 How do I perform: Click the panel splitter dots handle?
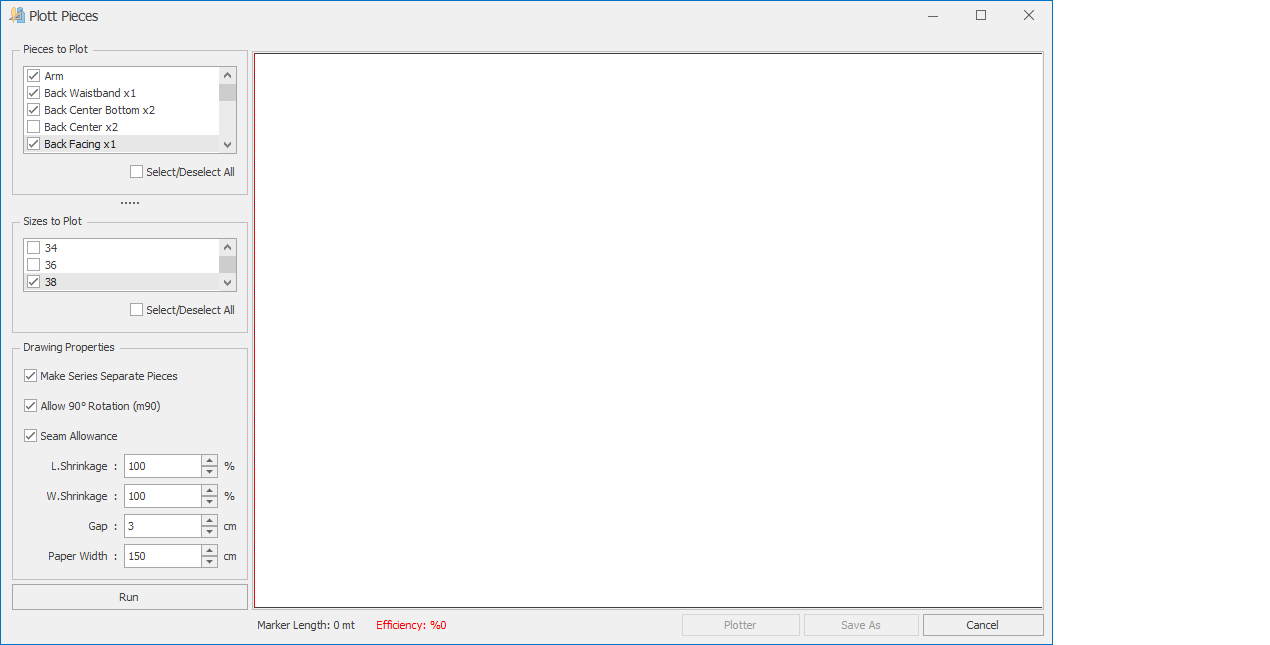pos(130,203)
